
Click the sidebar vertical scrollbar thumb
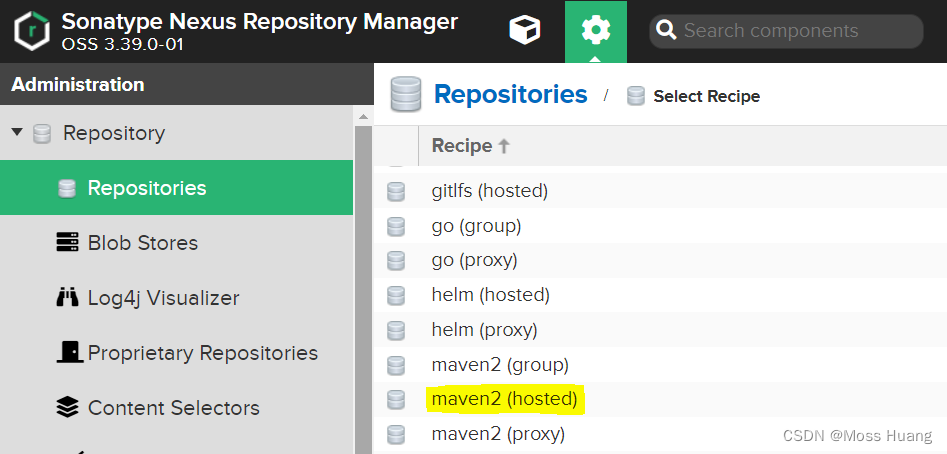(363, 290)
